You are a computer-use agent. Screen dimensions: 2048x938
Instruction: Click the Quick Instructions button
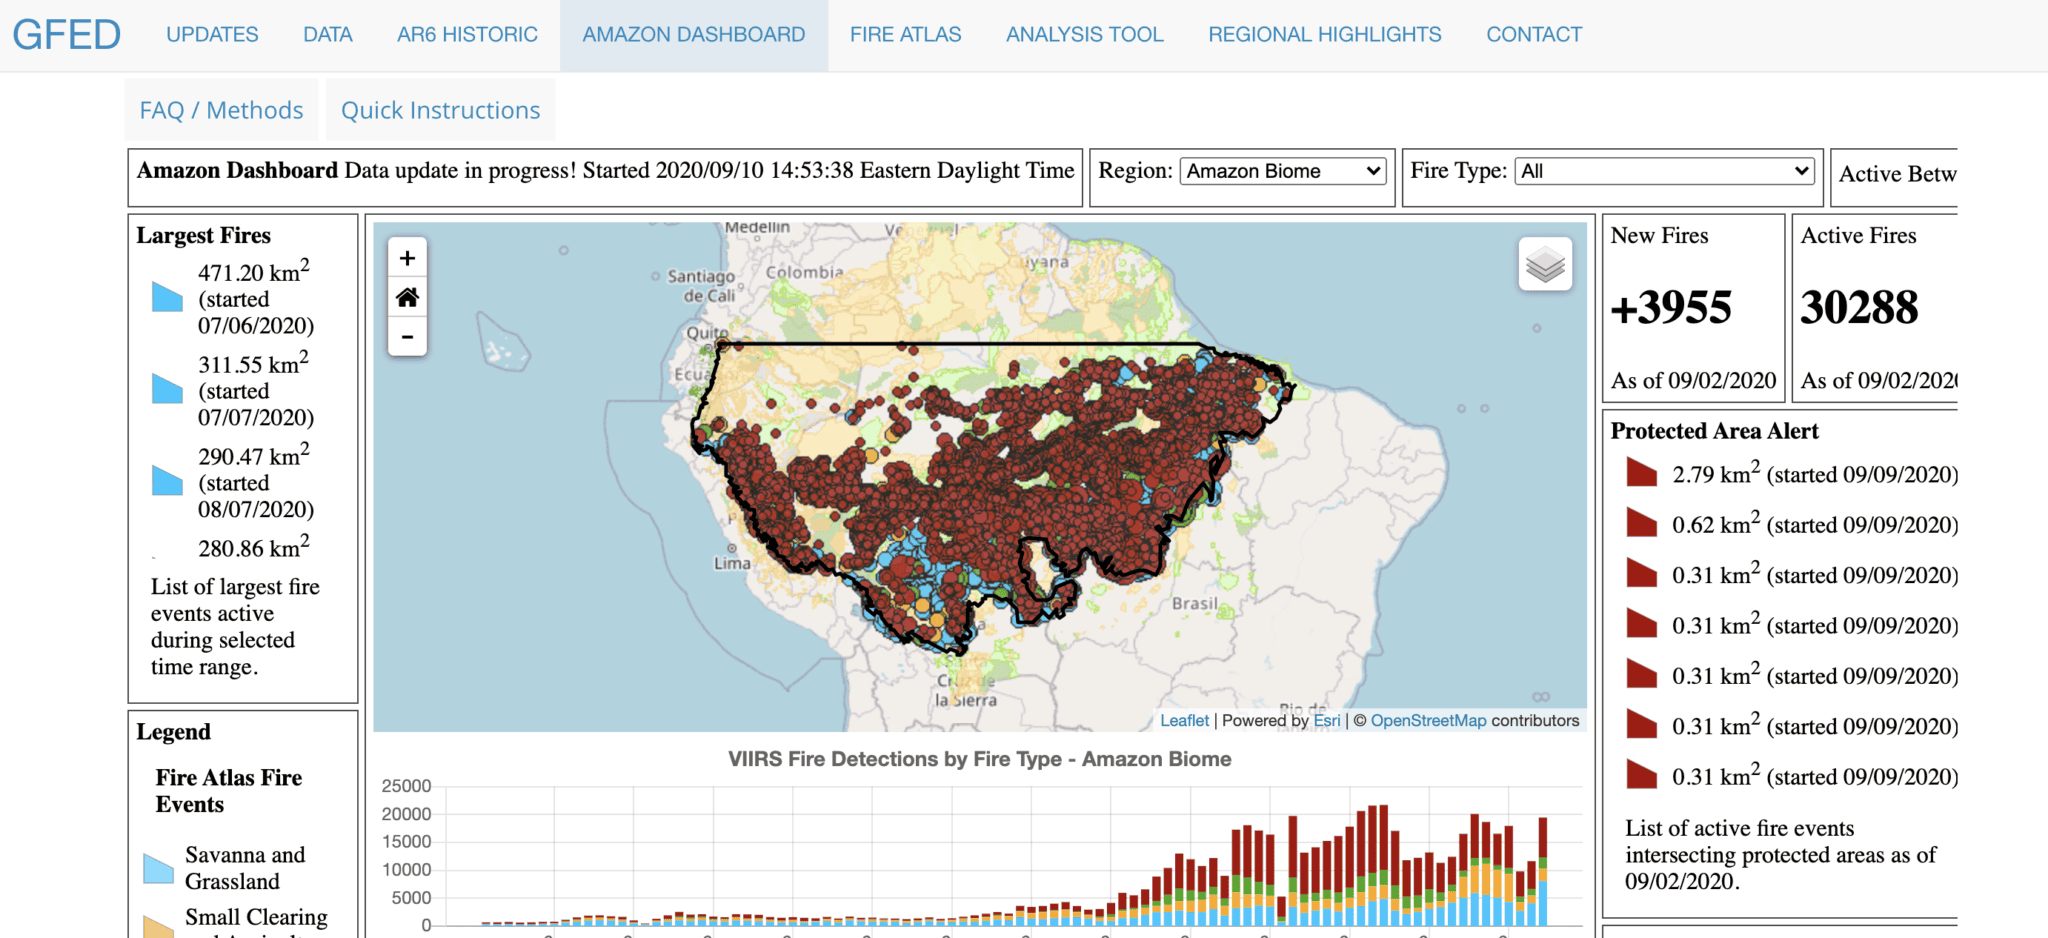click(x=440, y=109)
